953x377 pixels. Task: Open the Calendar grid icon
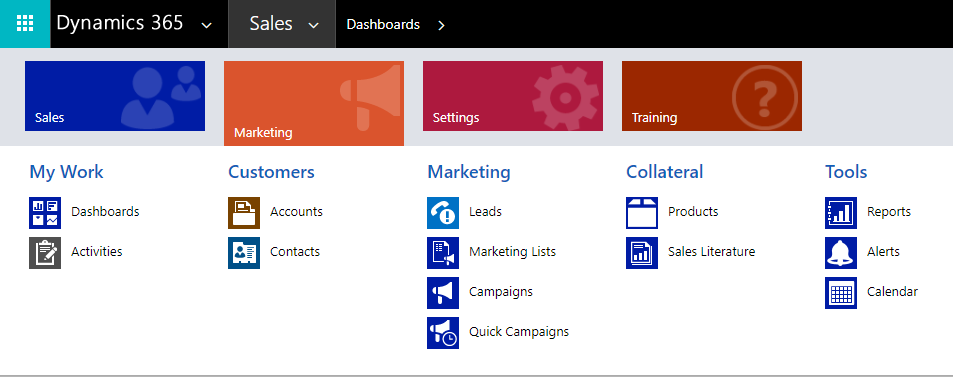point(841,293)
